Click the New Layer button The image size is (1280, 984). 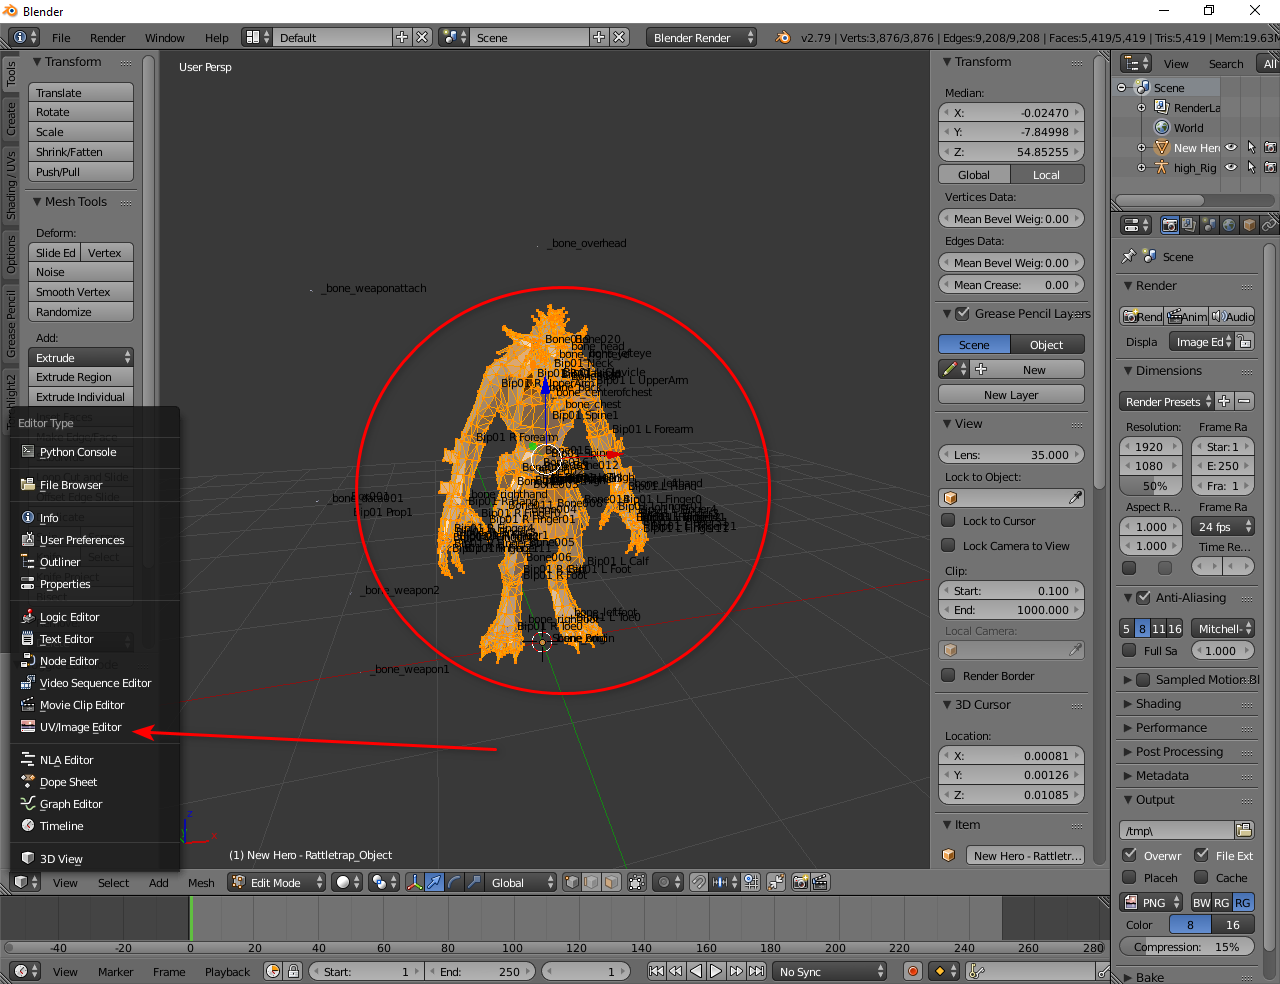(1011, 394)
